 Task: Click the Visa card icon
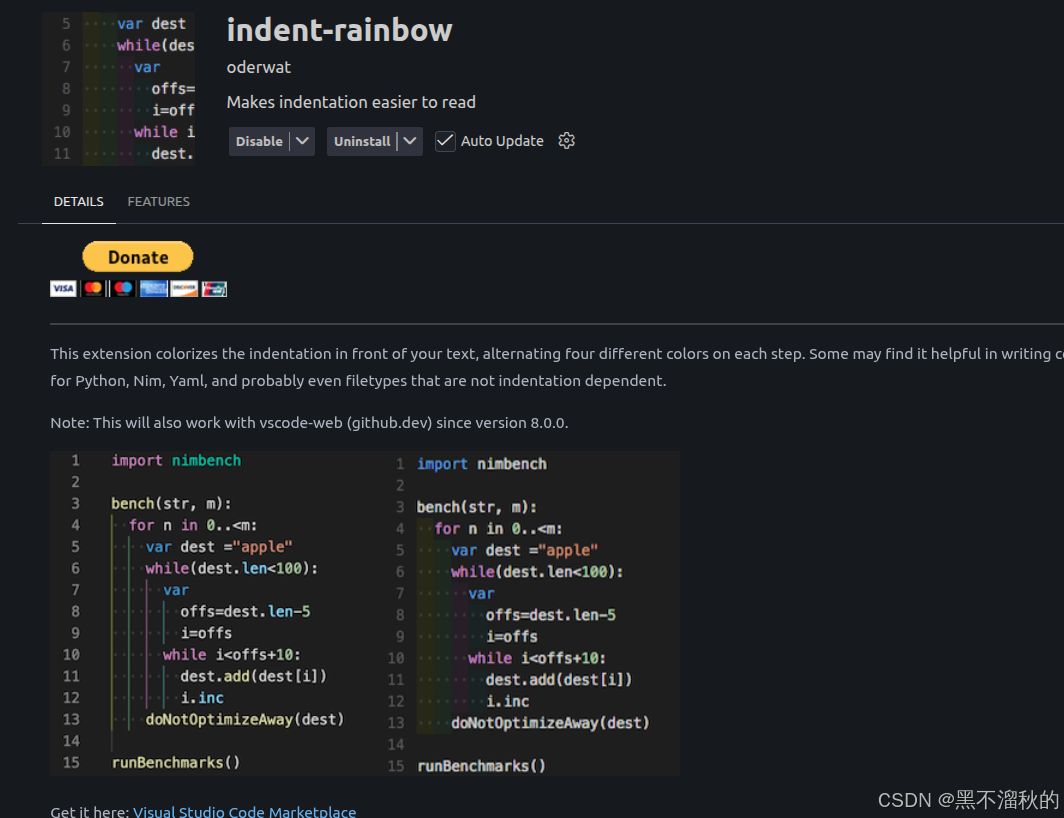63,289
